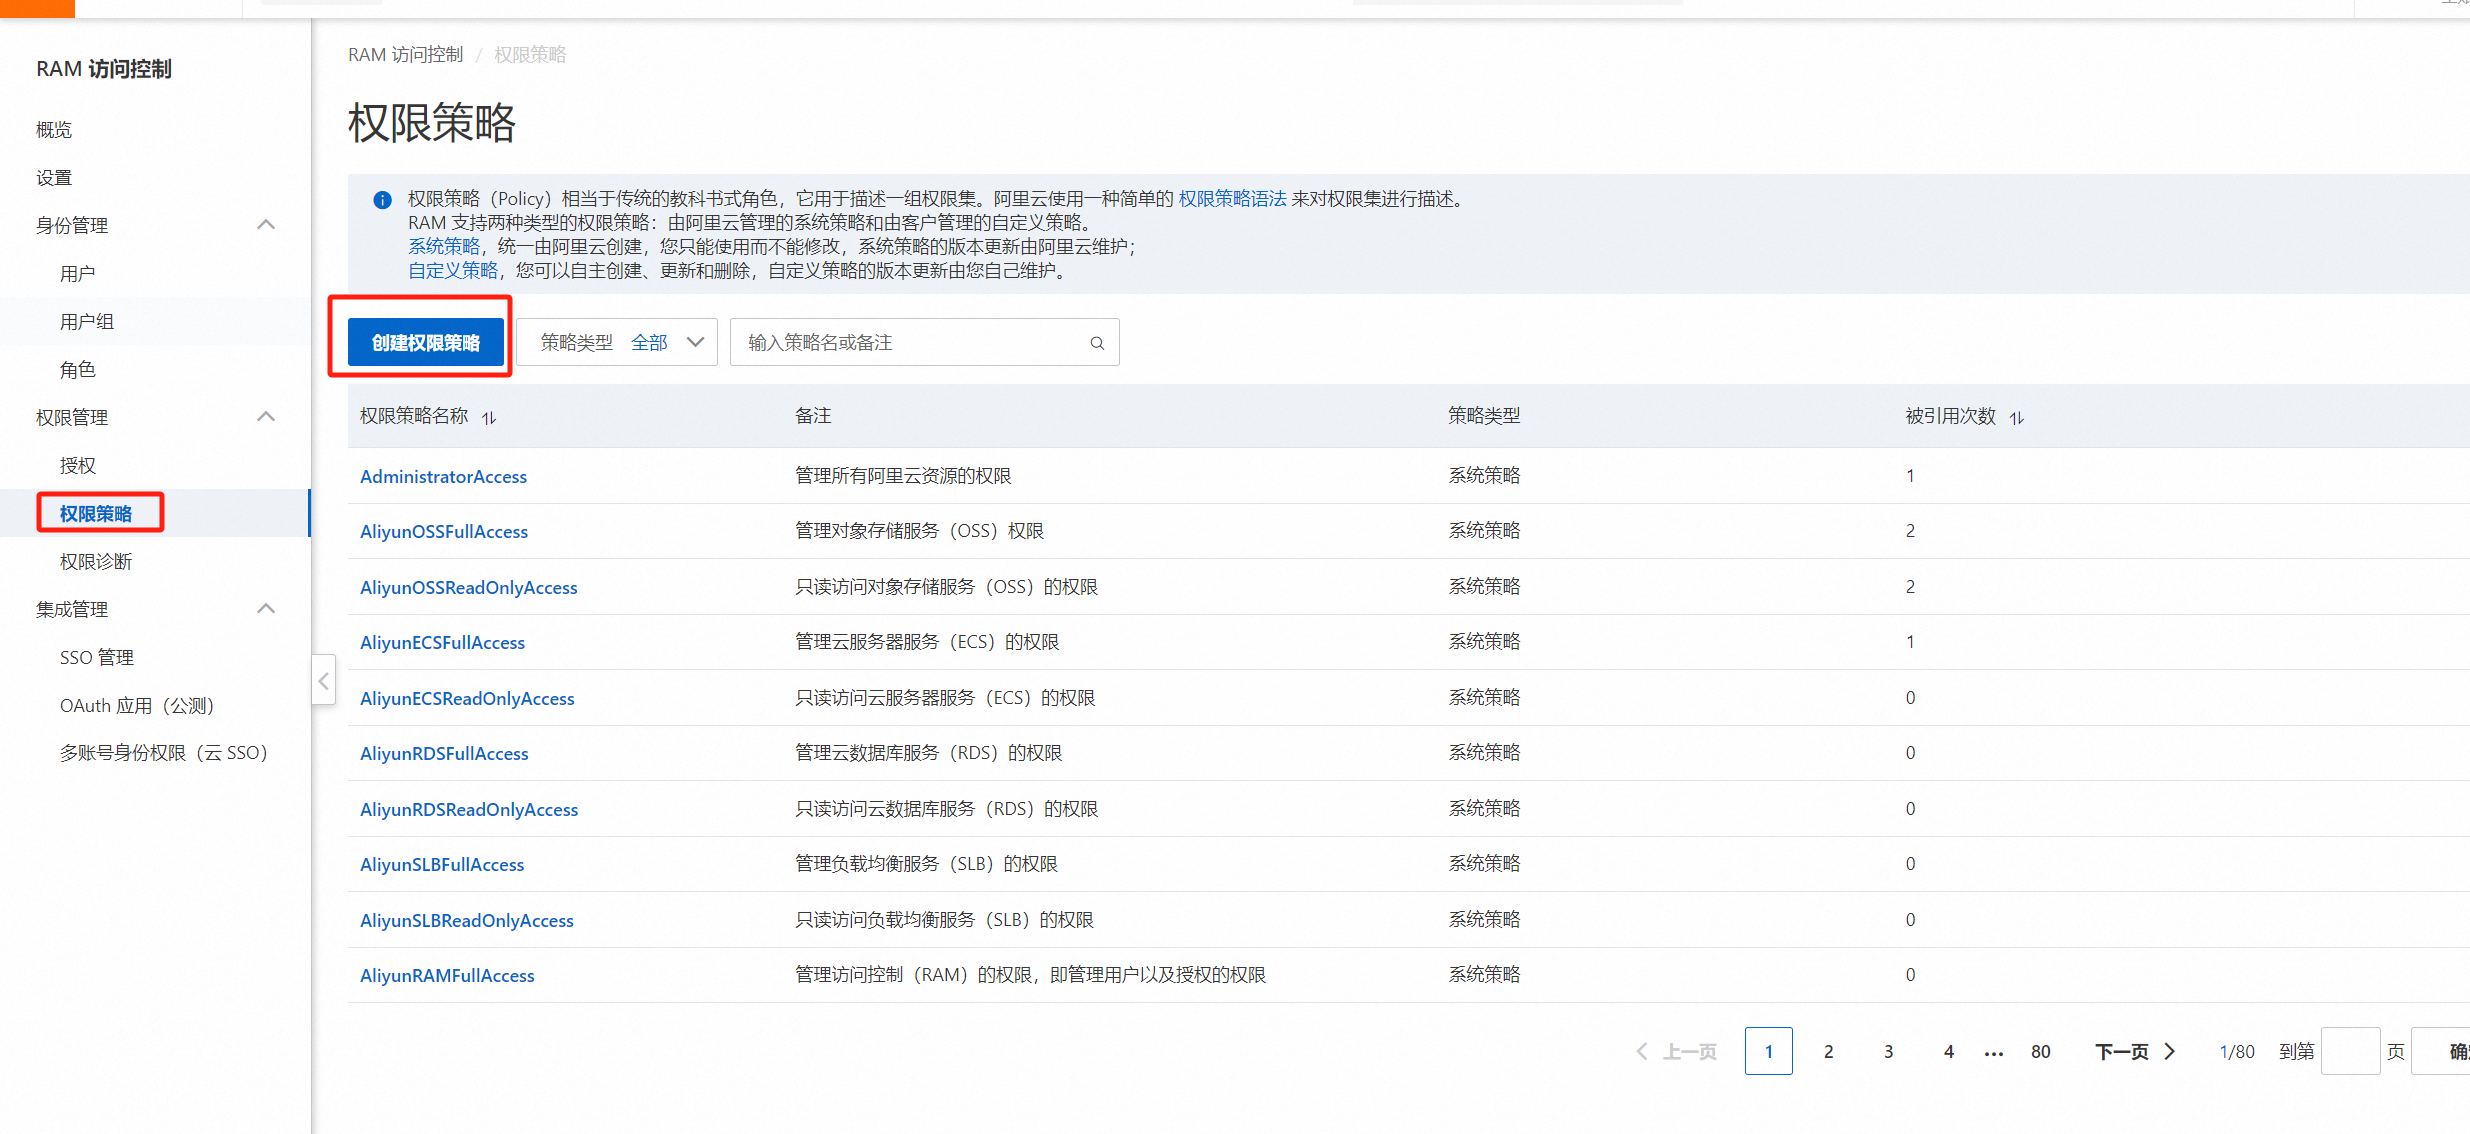Collapse 集成管理 section chevron

tap(266, 609)
